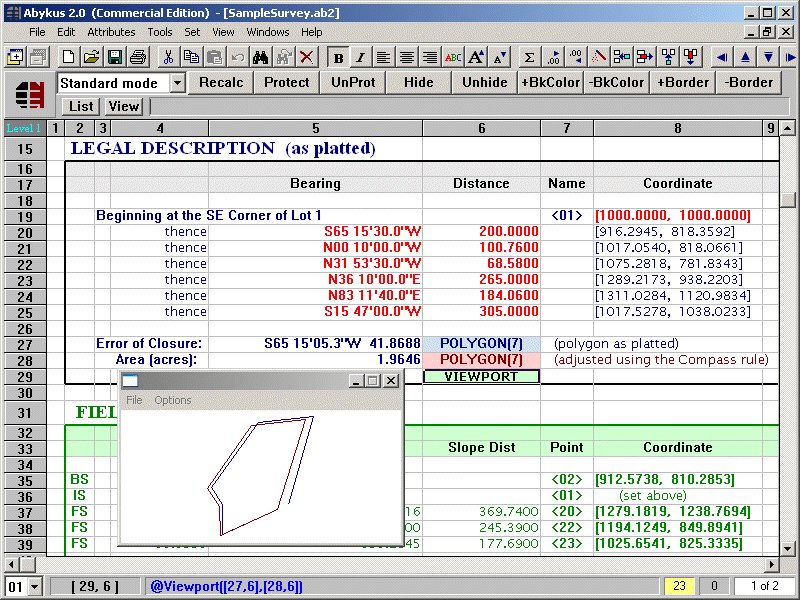Select column header 5

(x=315, y=128)
